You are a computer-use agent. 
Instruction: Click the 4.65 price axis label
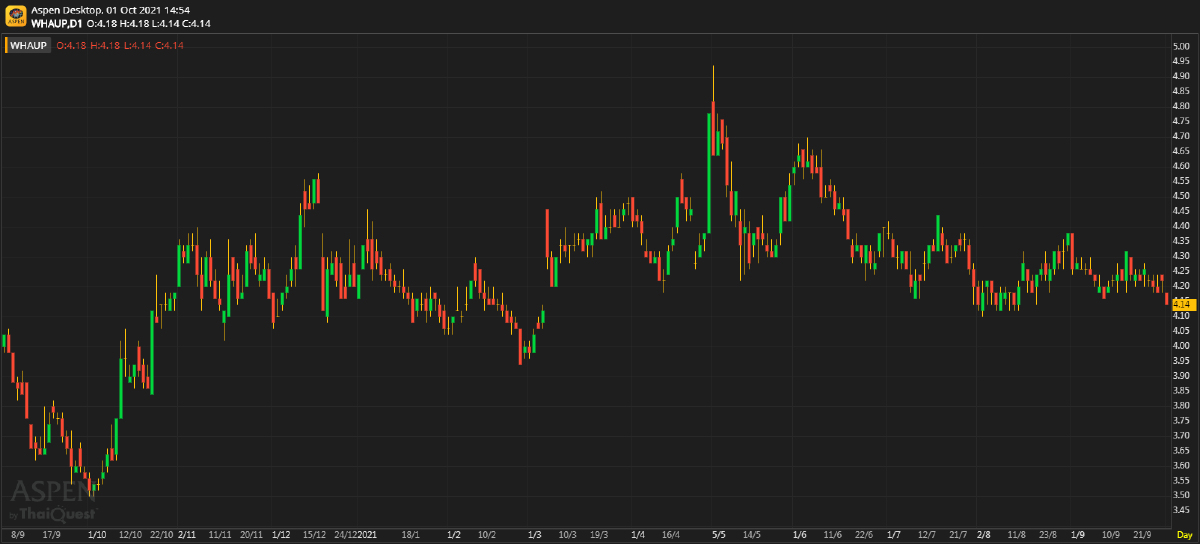point(1180,151)
